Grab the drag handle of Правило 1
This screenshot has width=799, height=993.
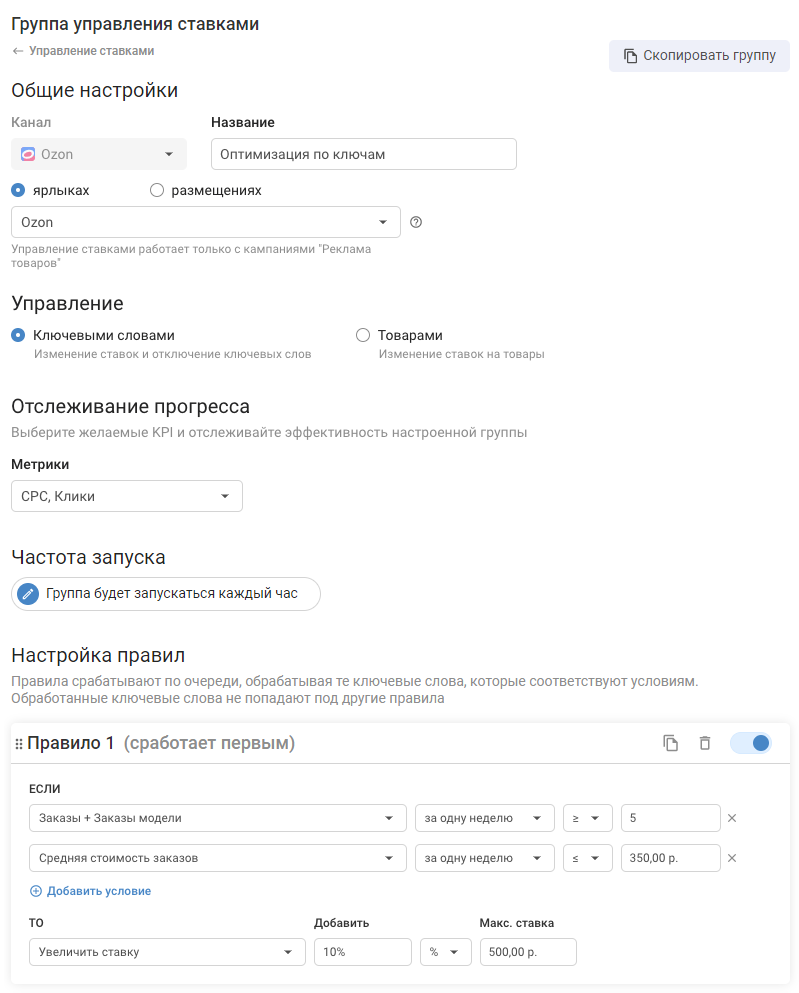(x=21, y=743)
